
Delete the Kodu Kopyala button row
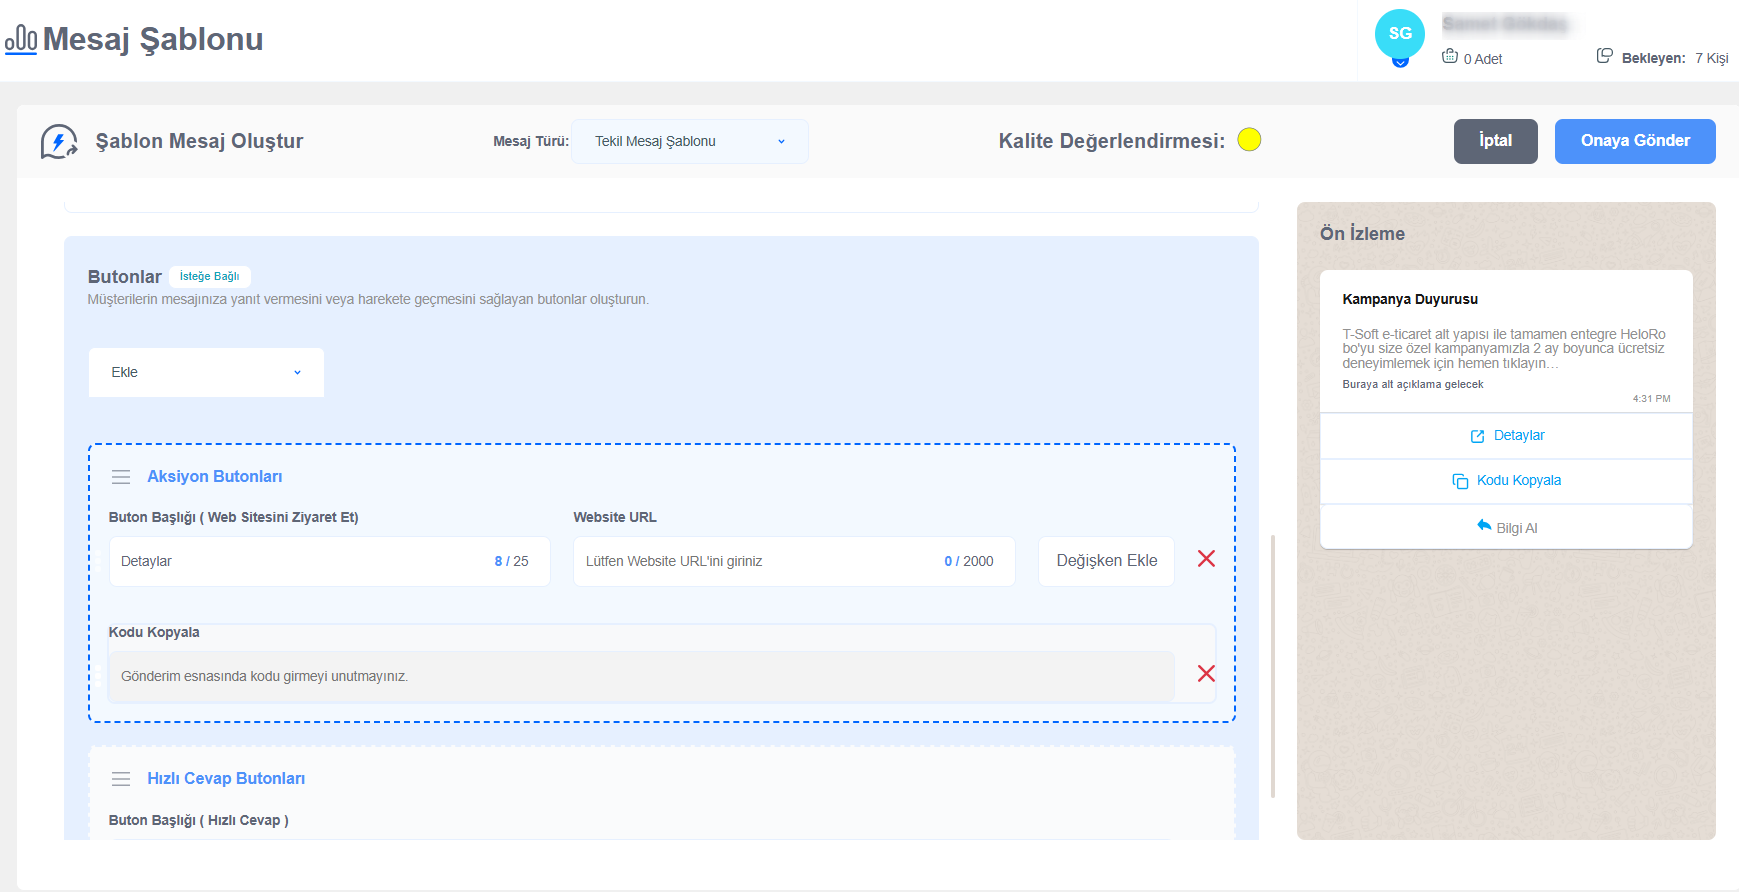[x=1206, y=674]
